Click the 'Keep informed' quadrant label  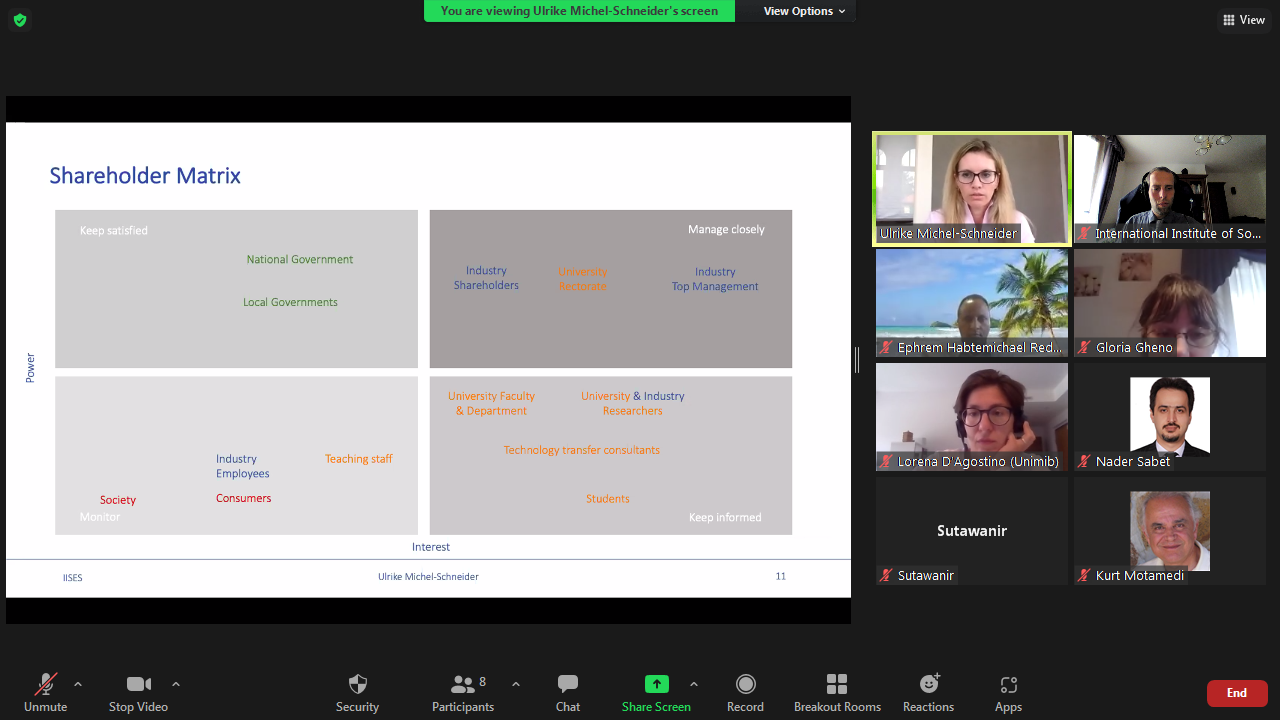[725, 517]
